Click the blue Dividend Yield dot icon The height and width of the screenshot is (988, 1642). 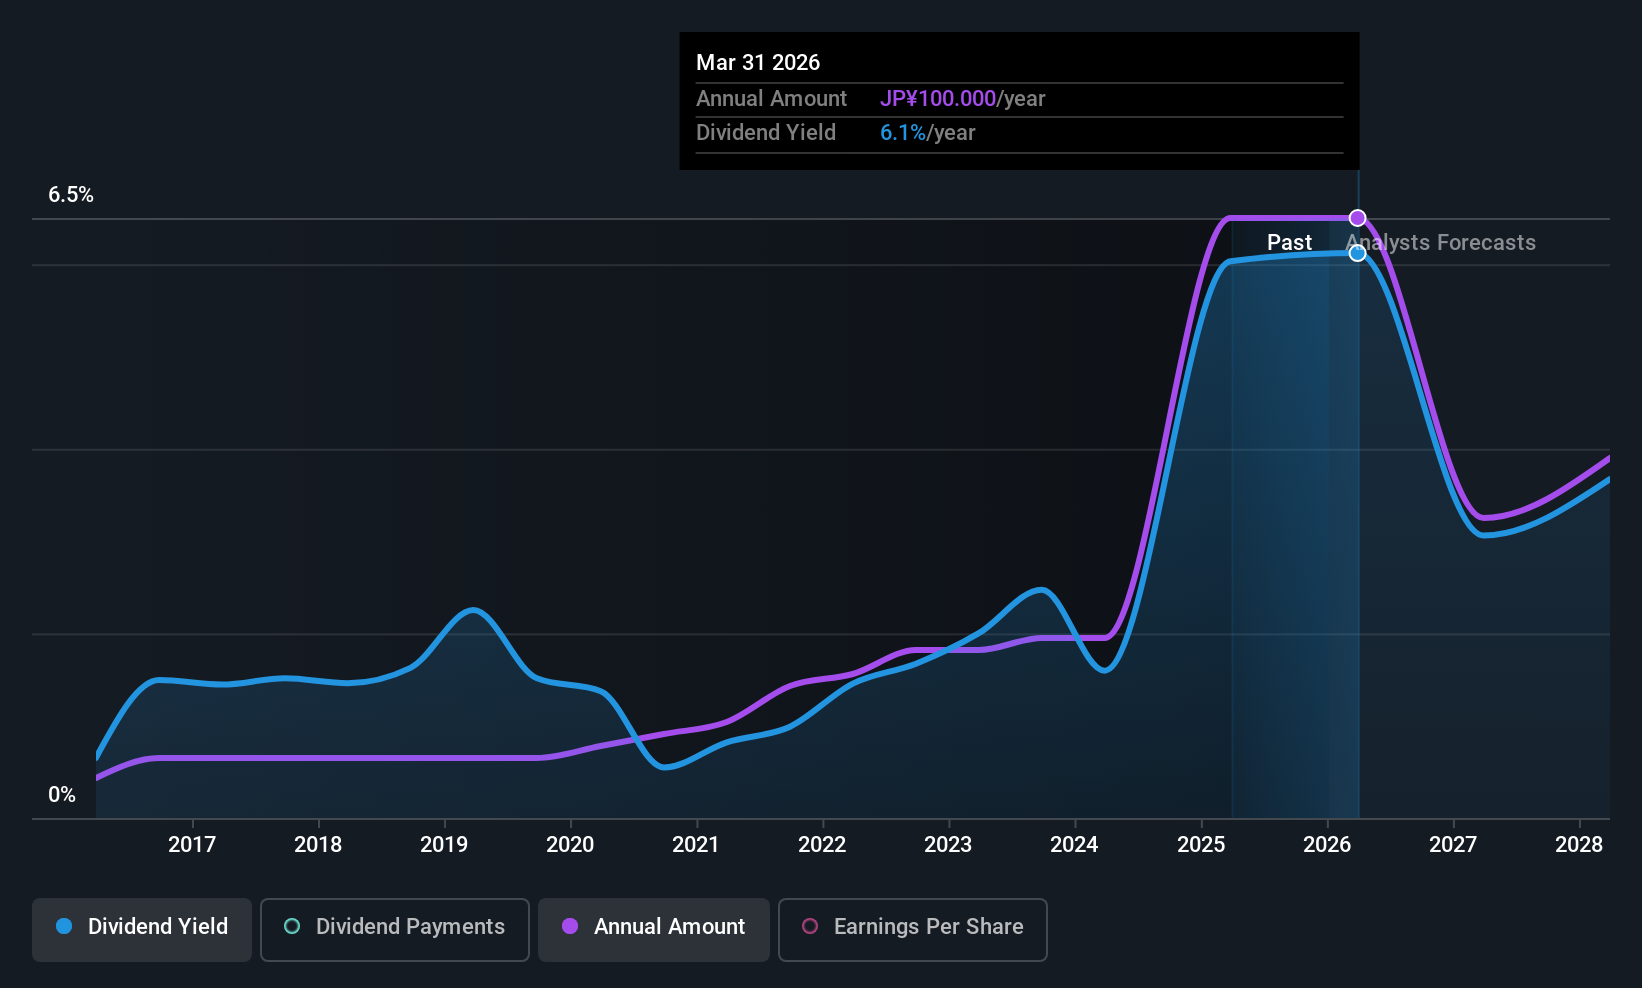(64, 927)
